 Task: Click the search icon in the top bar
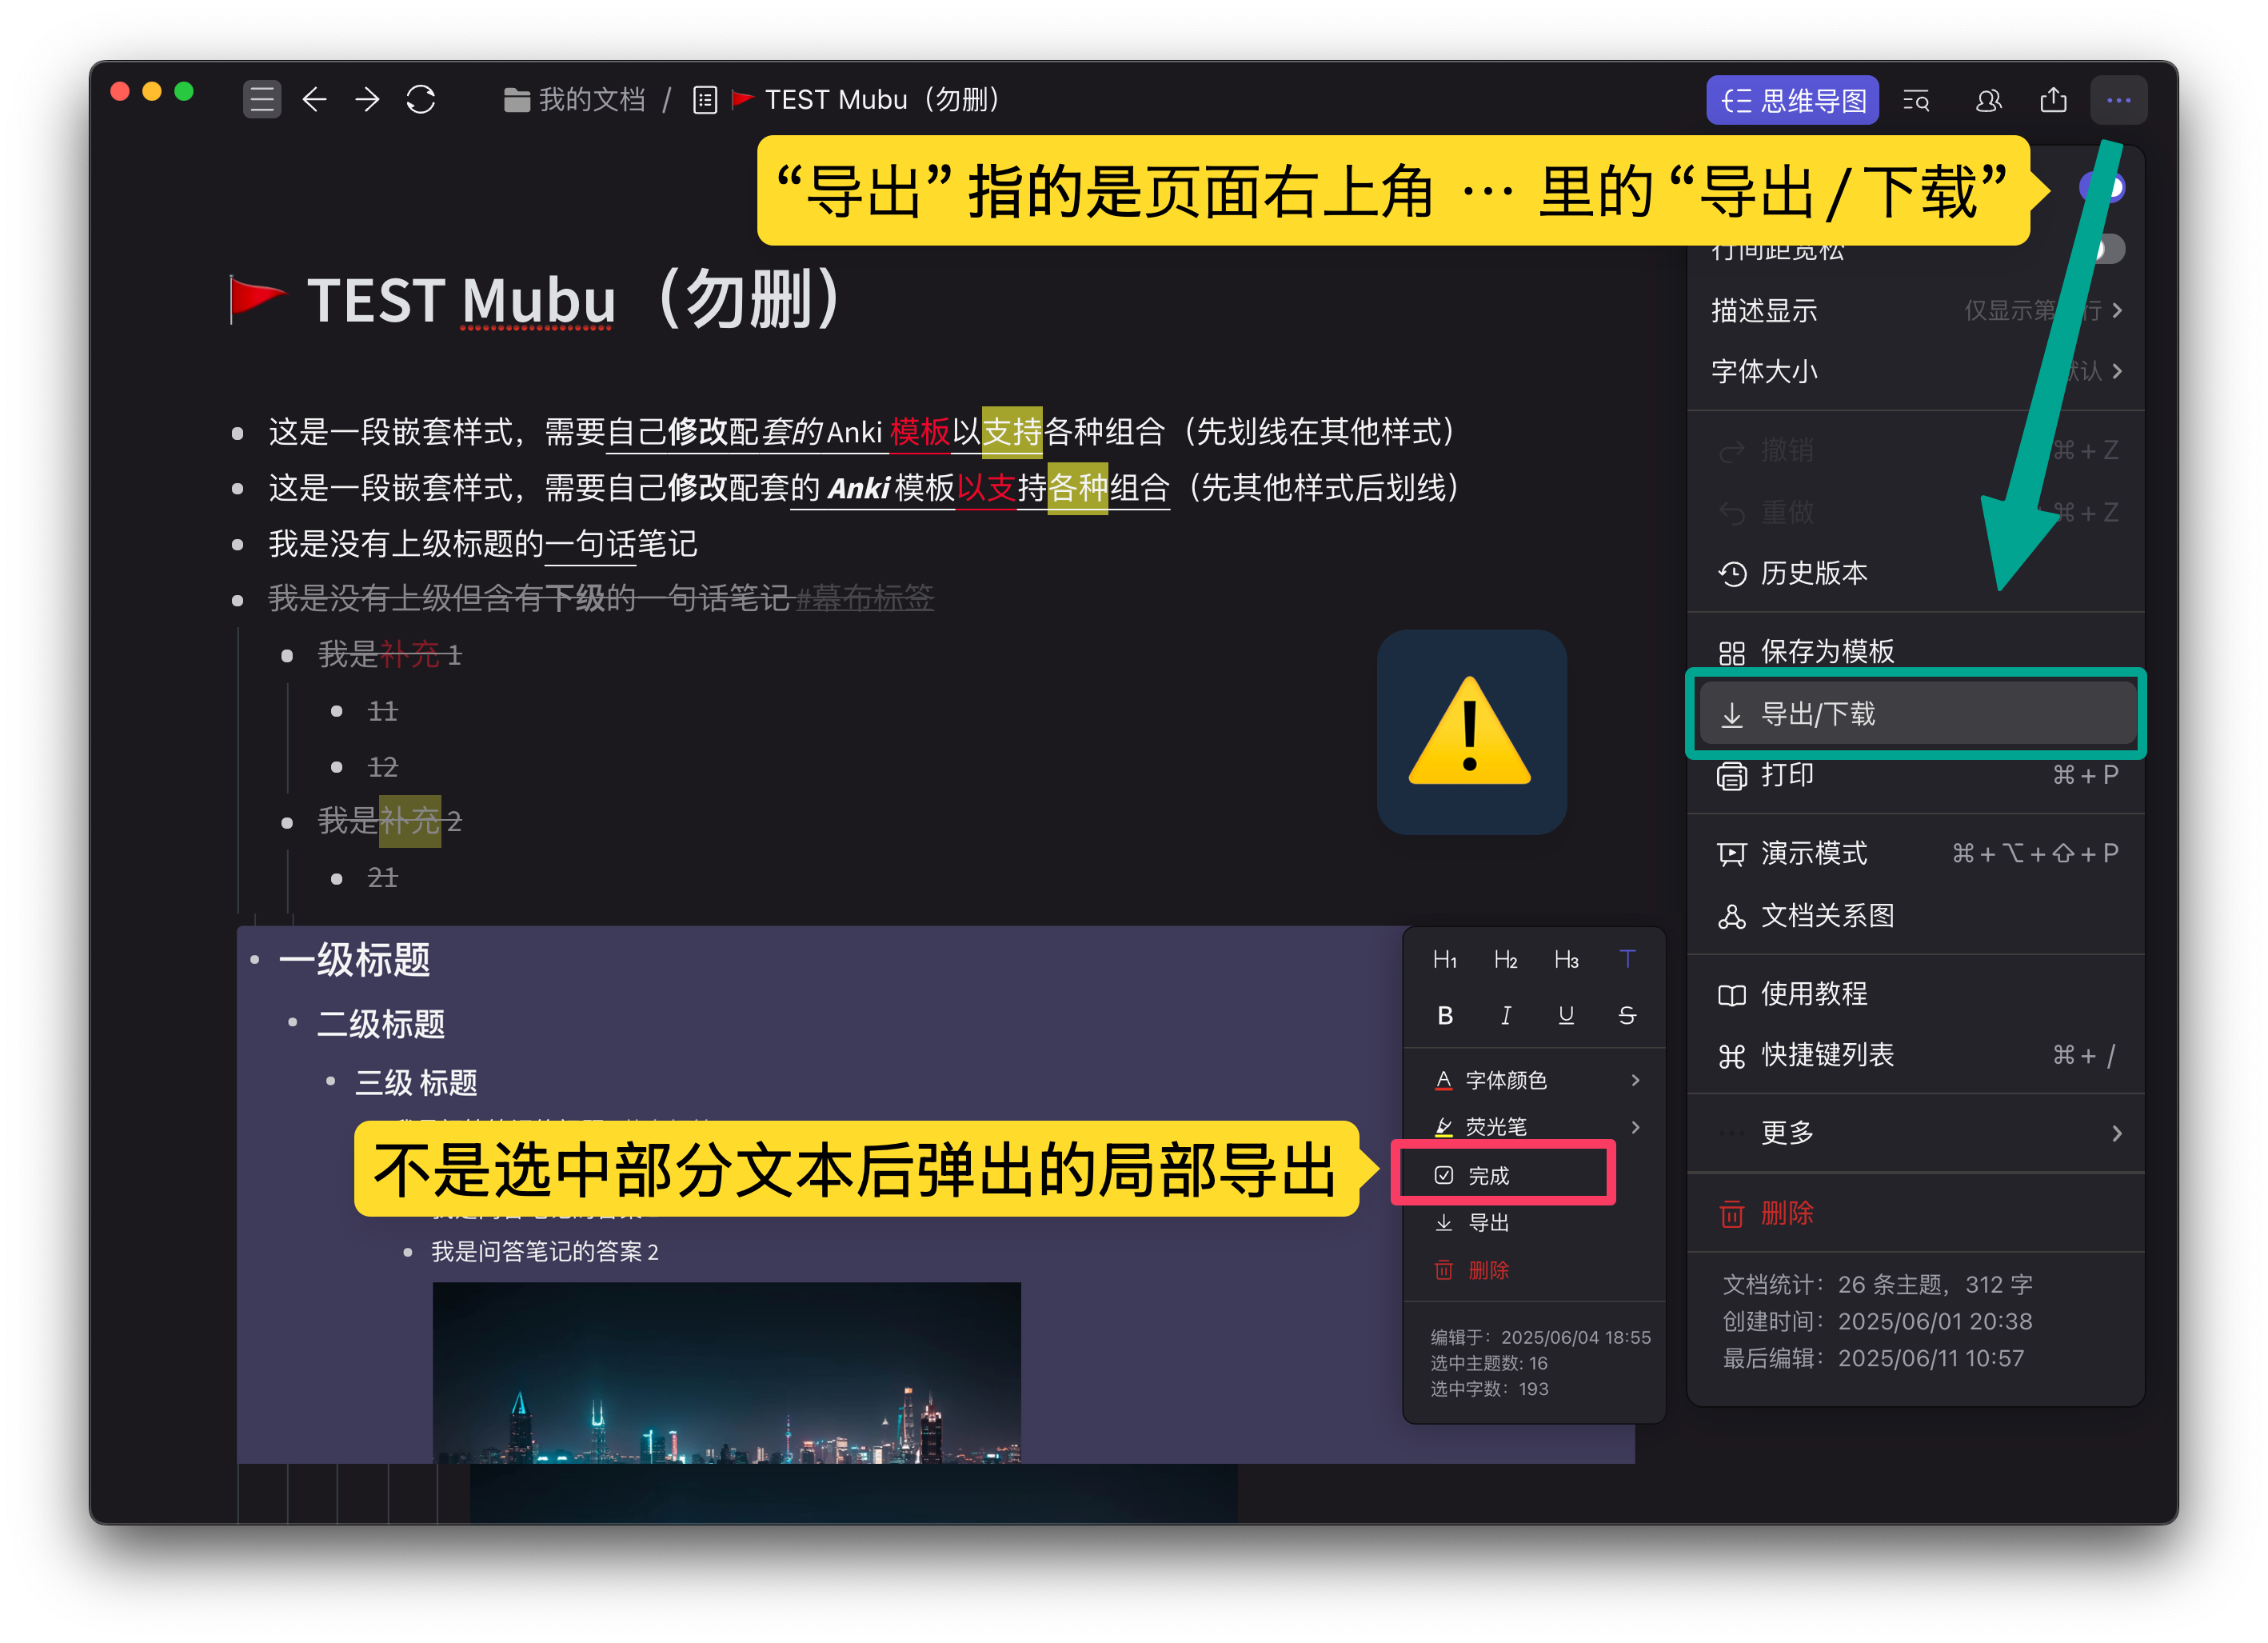[1916, 99]
